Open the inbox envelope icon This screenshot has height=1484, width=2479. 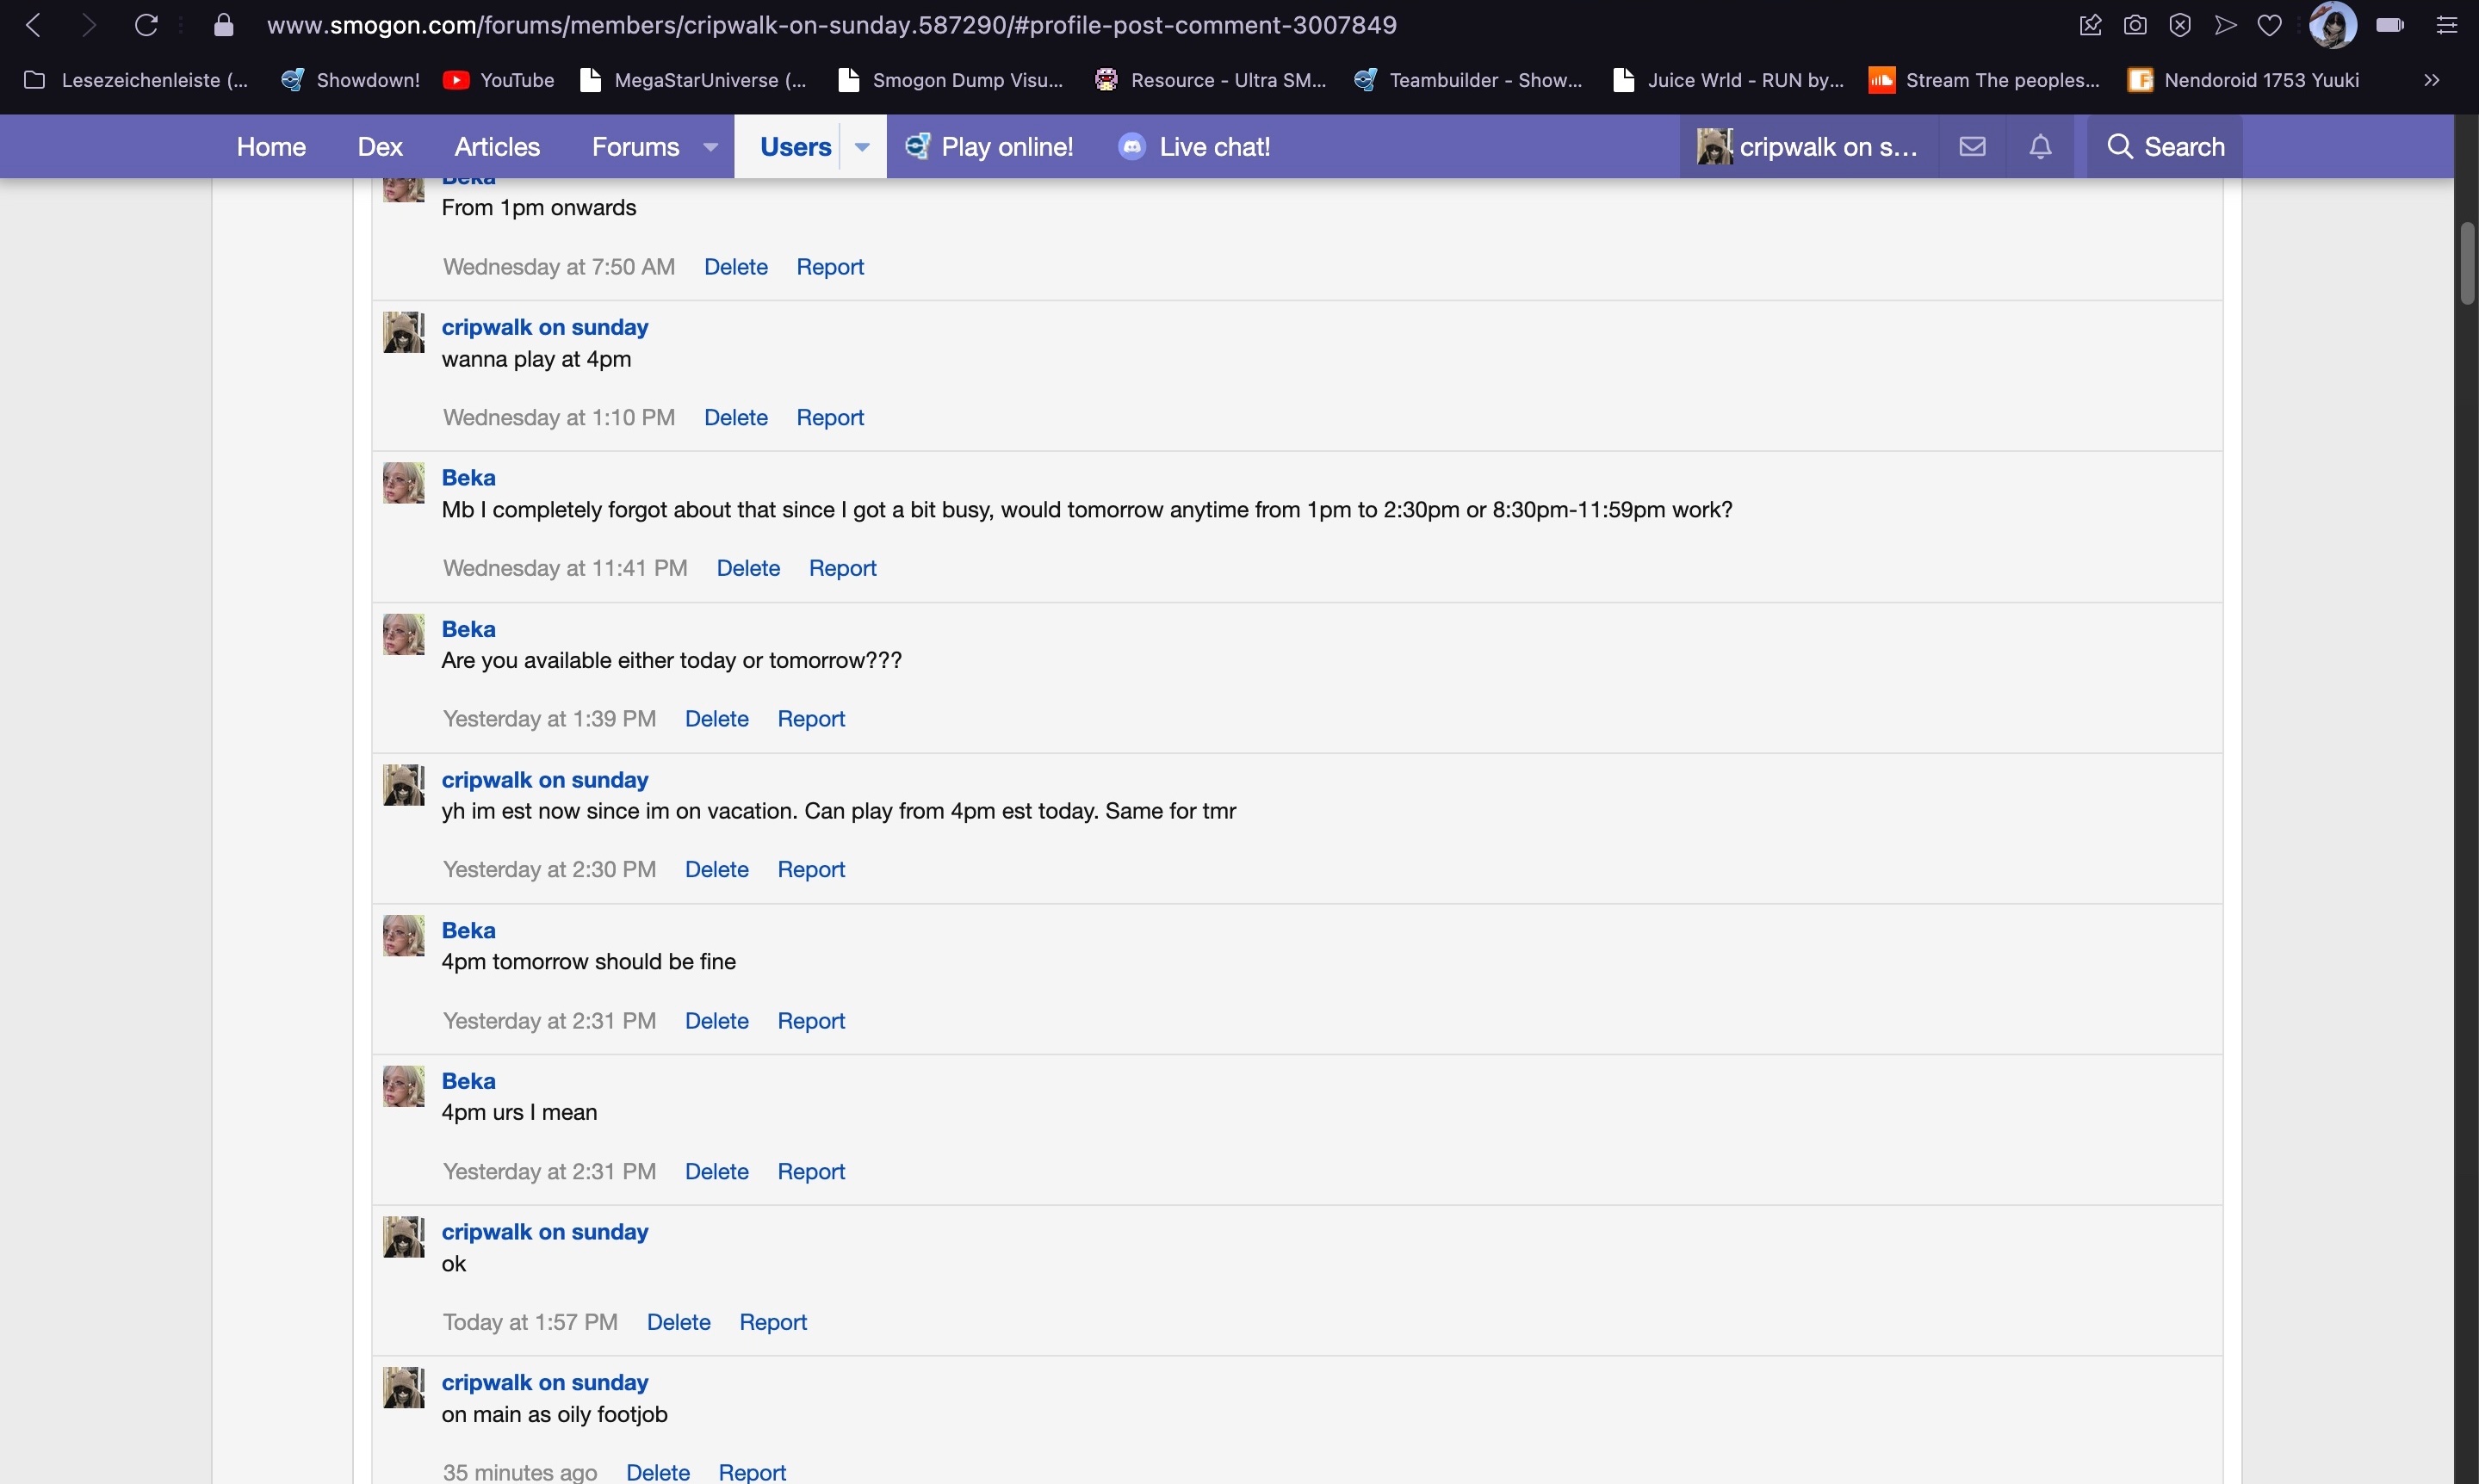pyautogui.click(x=1972, y=147)
